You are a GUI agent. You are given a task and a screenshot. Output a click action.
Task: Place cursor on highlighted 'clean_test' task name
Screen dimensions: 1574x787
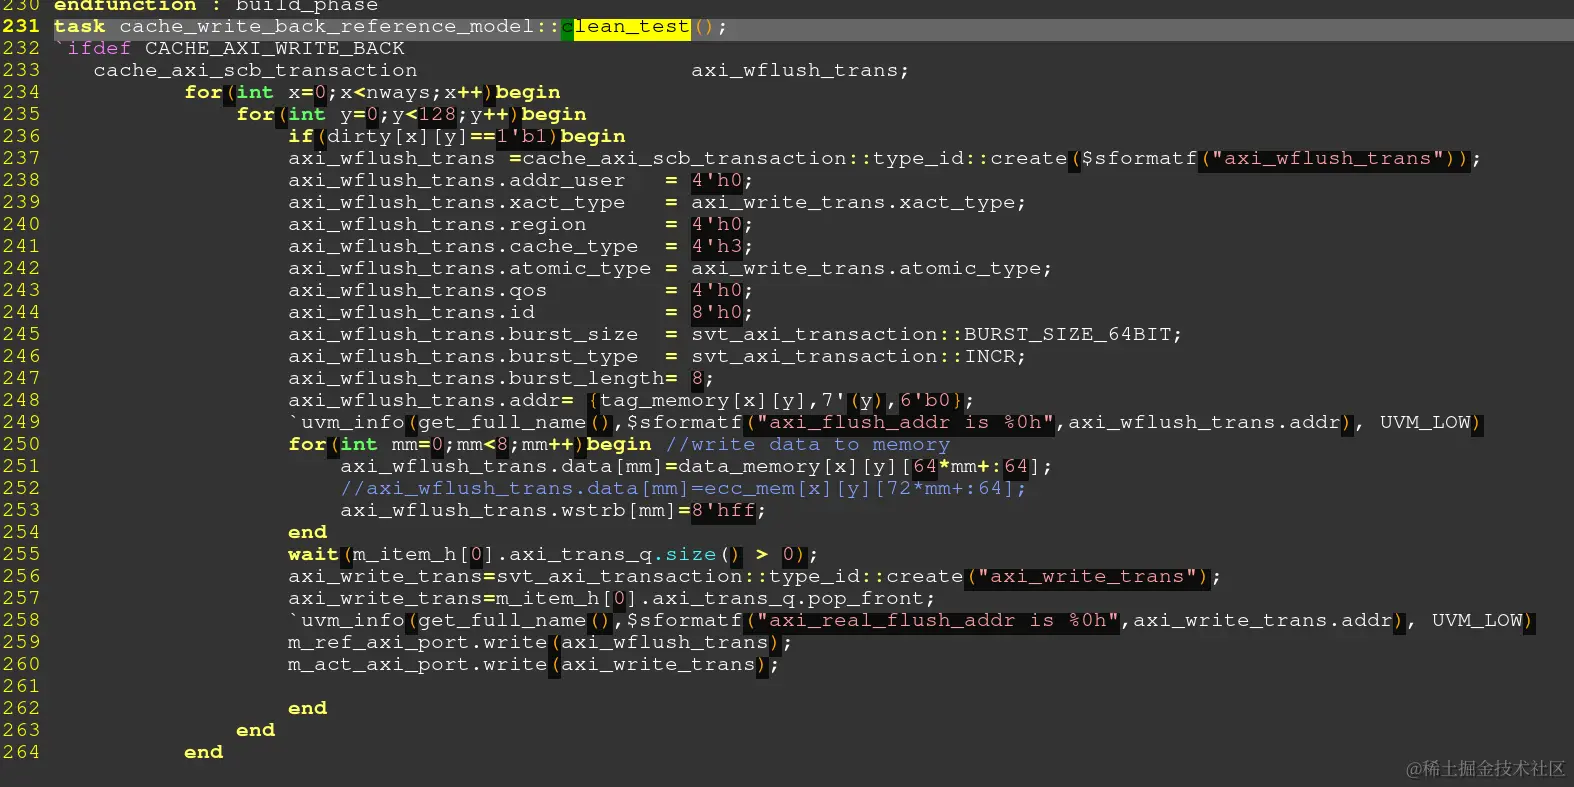pos(626,27)
